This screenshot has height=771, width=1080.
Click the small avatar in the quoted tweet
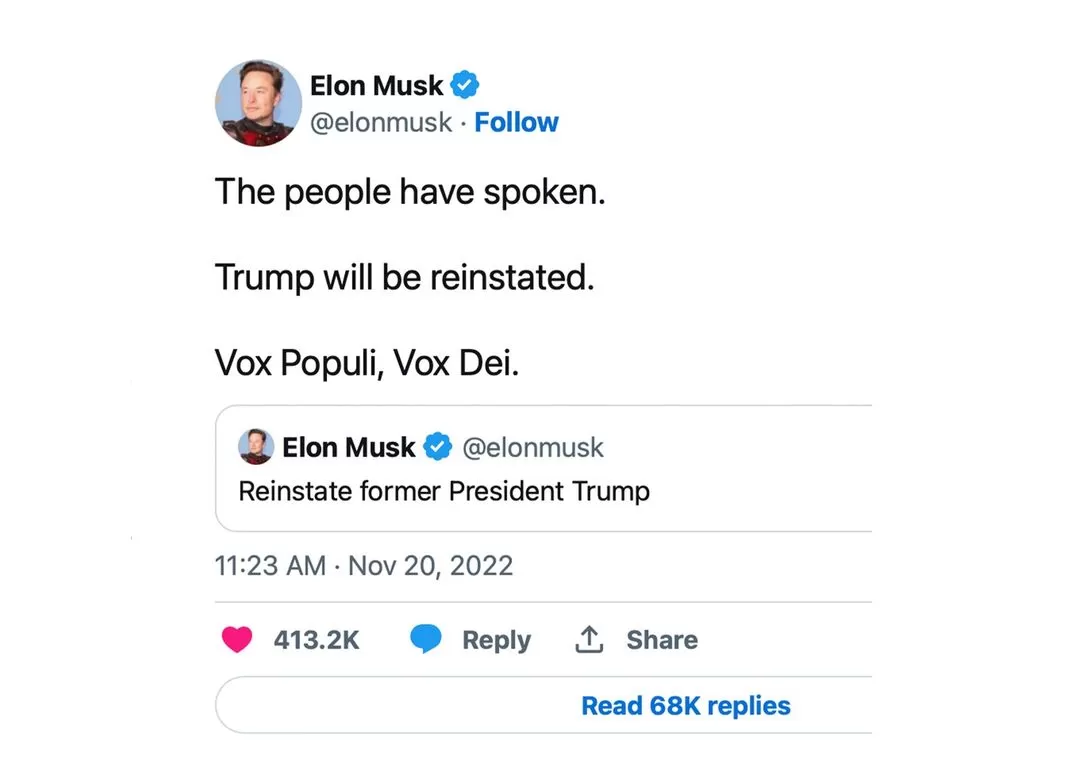click(x=256, y=446)
